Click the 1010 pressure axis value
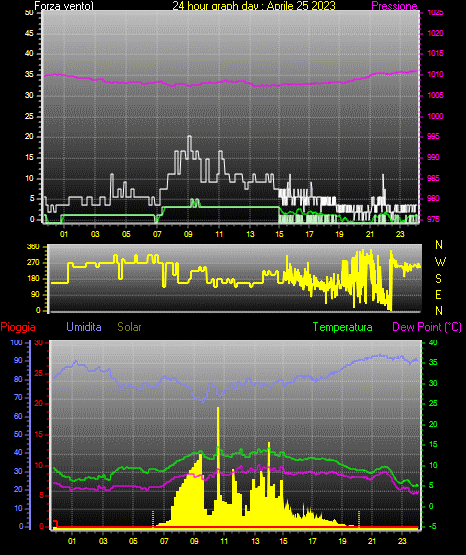The image size is (466, 555). point(435,74)
